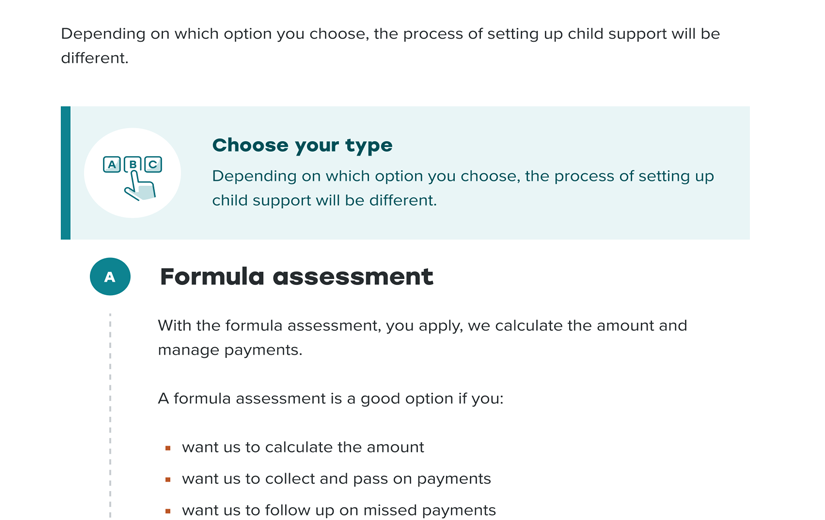Click 'A formula assessment is a good option' line
This screenshot has height=520, width=825.
pyautogui.click(x=330, y=398)
